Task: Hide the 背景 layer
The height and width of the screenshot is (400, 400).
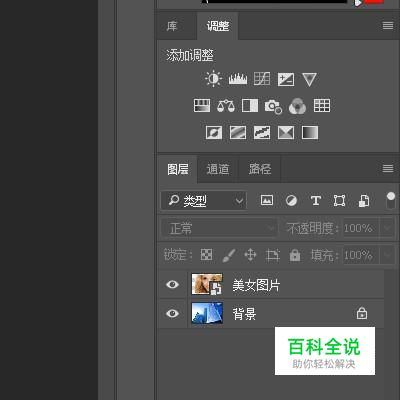Action: point(172,313)
